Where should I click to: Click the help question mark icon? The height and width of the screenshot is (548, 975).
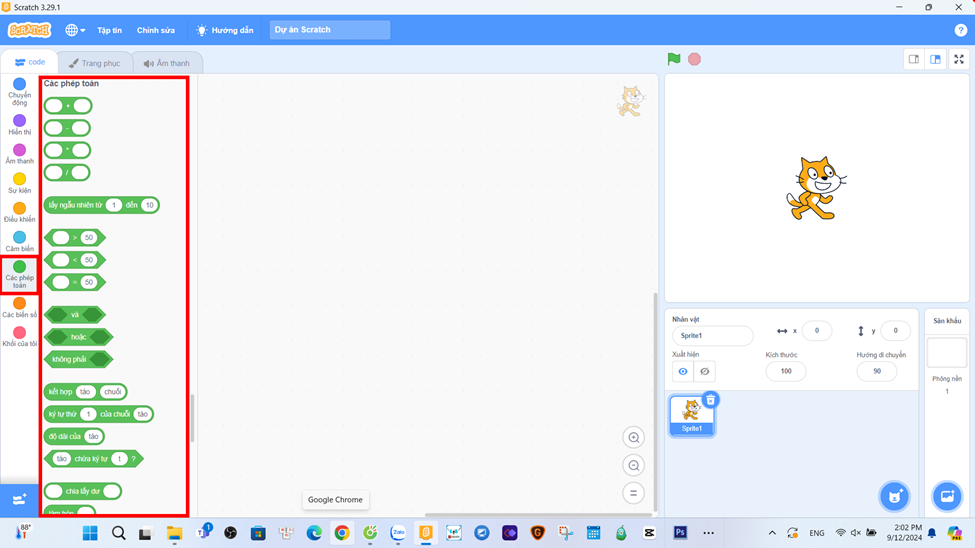pos(960,30)
